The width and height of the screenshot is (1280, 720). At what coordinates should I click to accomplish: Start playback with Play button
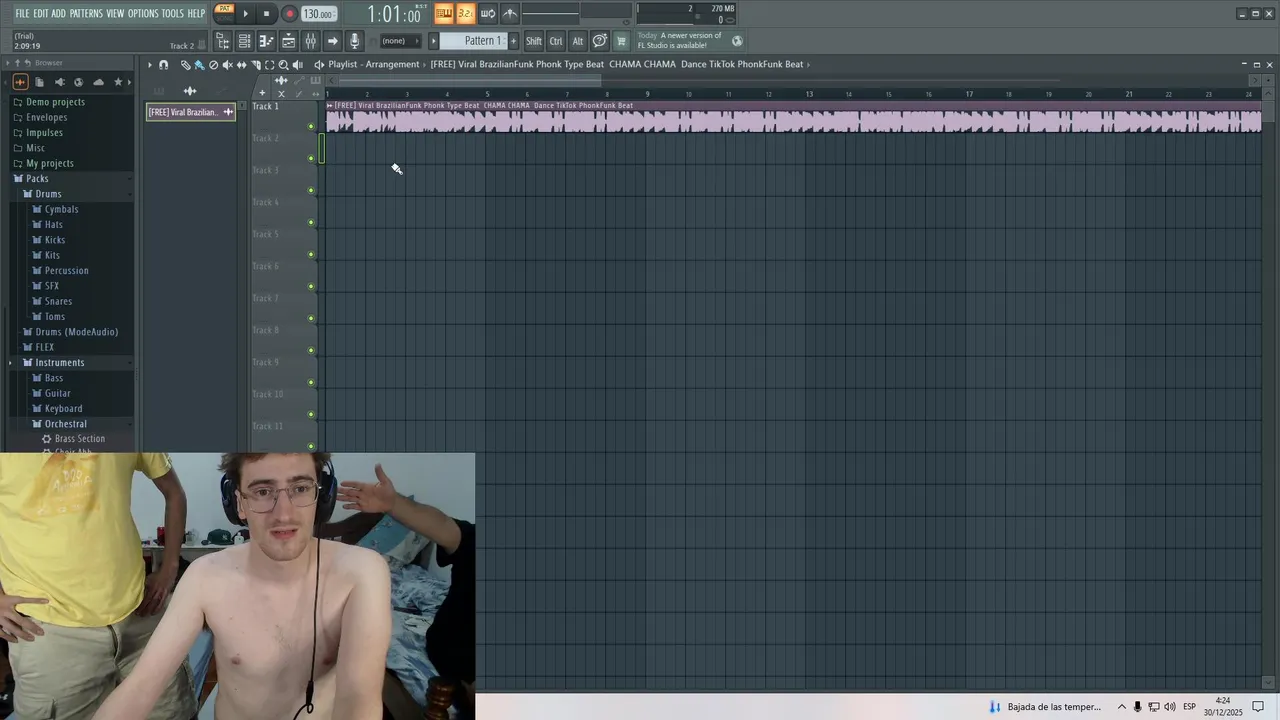[x=246, y=13]
